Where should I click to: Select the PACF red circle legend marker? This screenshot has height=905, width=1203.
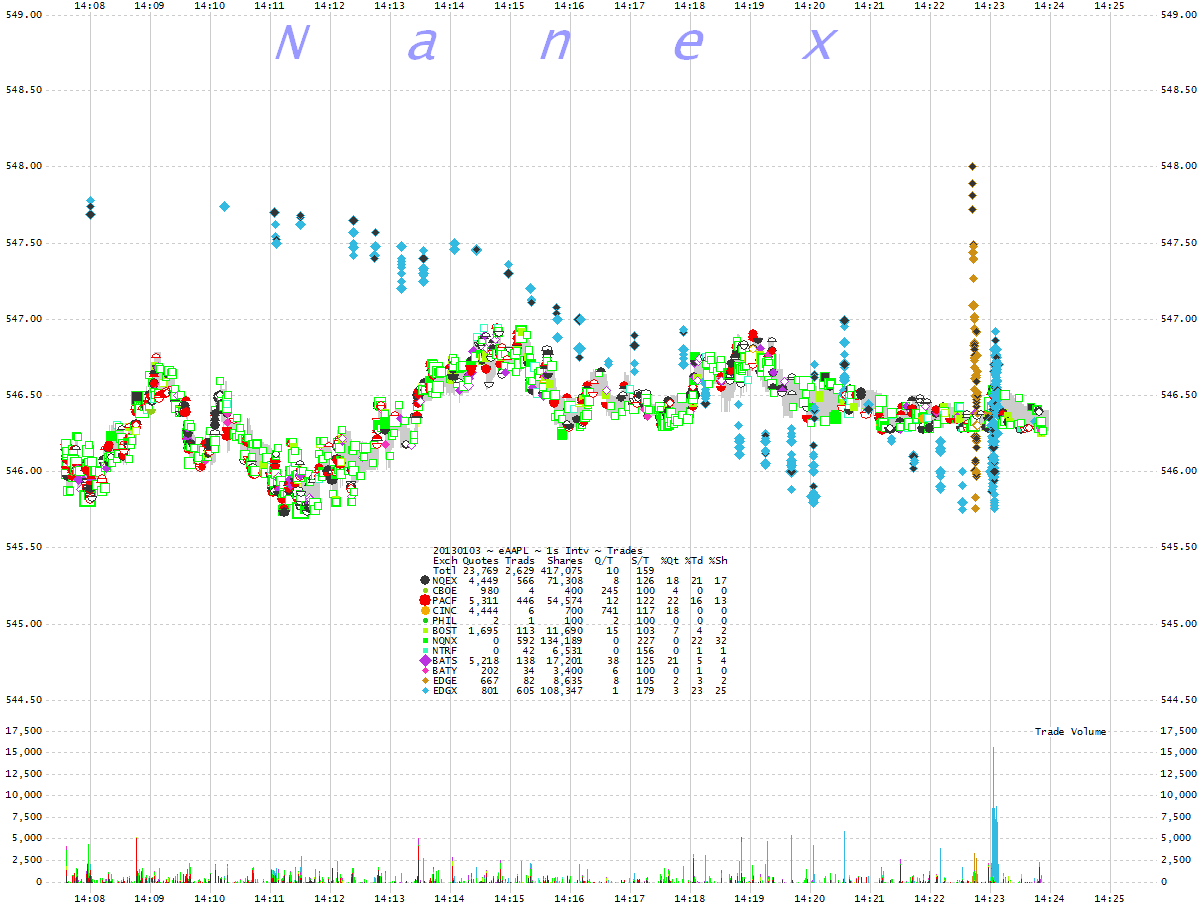tap(426, 600)
